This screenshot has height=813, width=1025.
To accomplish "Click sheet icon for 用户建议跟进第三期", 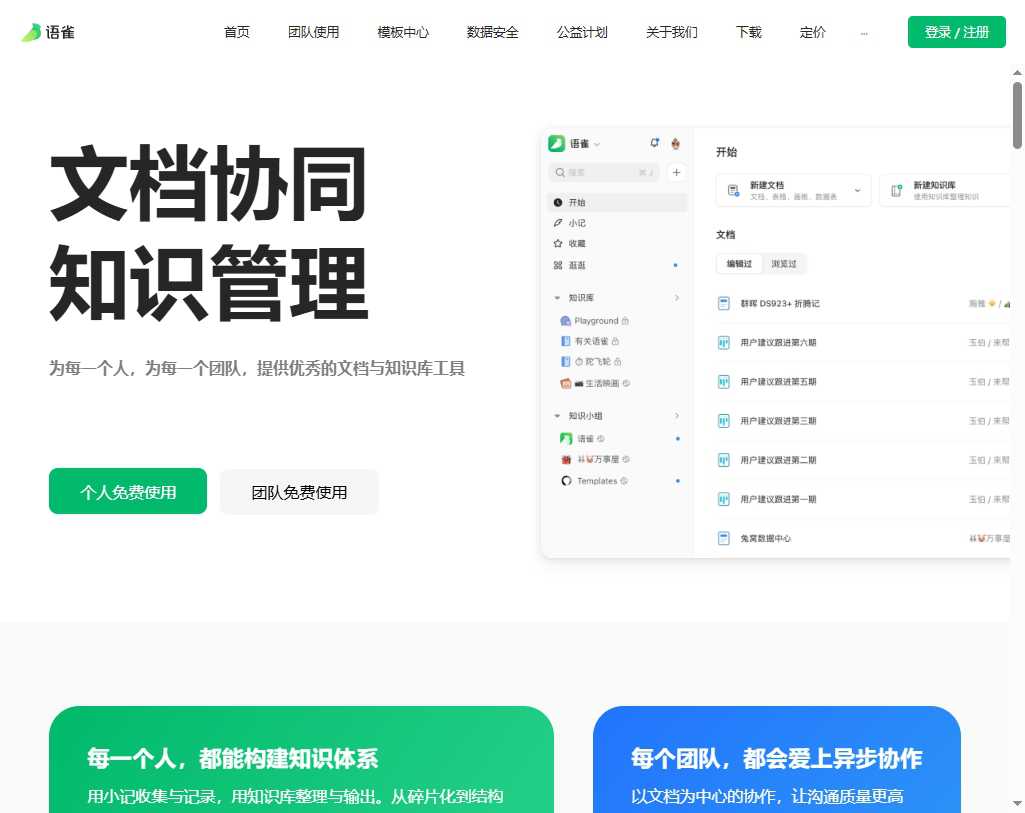I will coord(724,421).
